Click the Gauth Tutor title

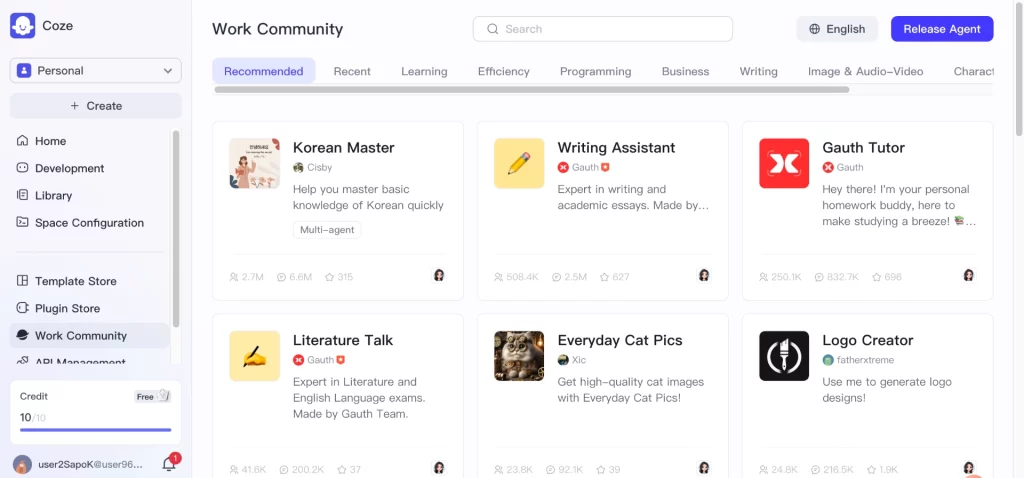(863, 148)
